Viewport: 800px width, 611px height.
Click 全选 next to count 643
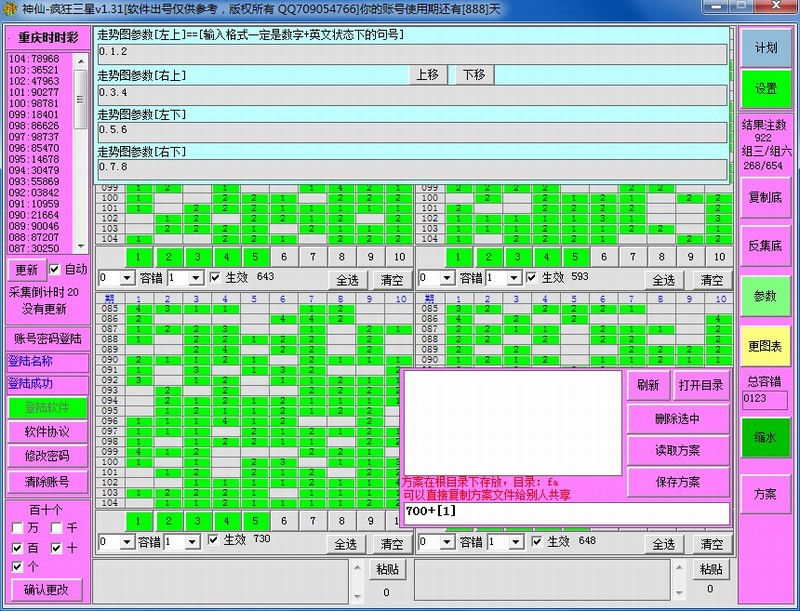345,279
